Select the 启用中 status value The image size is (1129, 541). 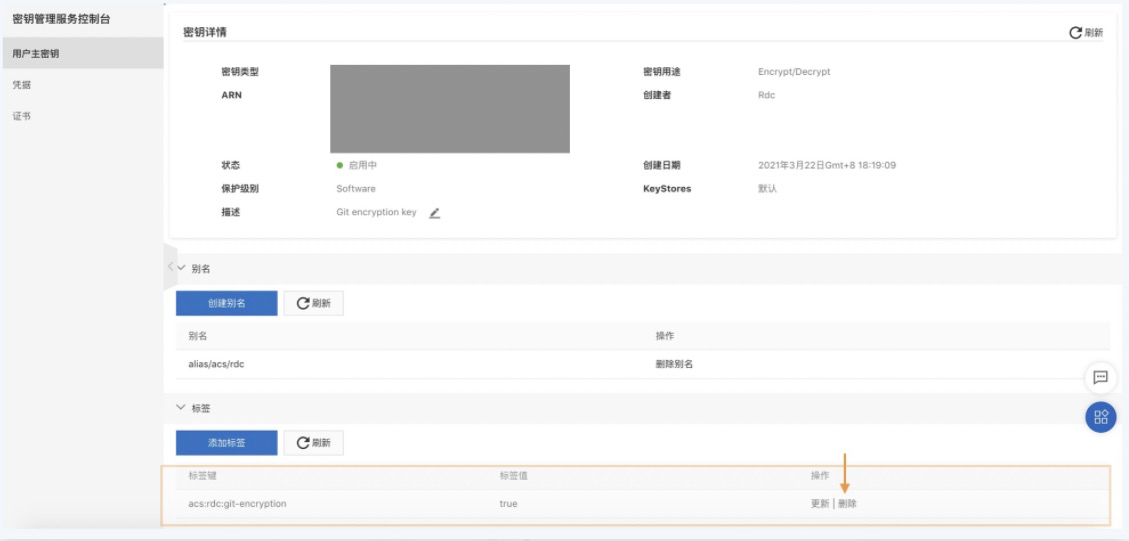(x=363, y=165)
